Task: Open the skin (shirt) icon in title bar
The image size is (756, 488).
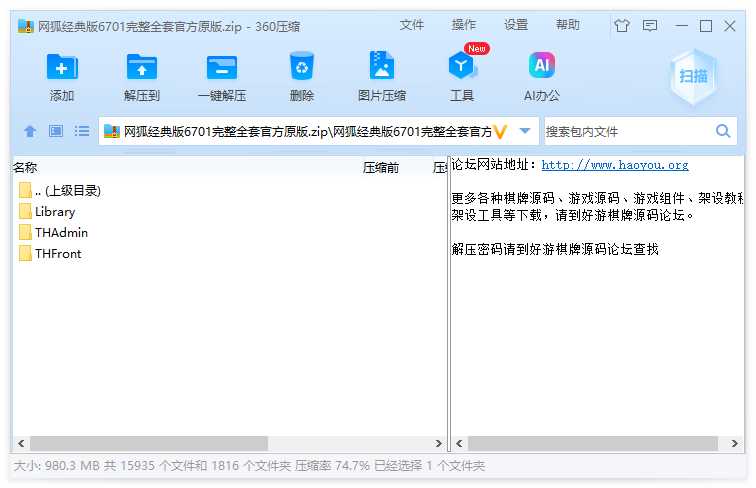Action: [x=622, y=25]
